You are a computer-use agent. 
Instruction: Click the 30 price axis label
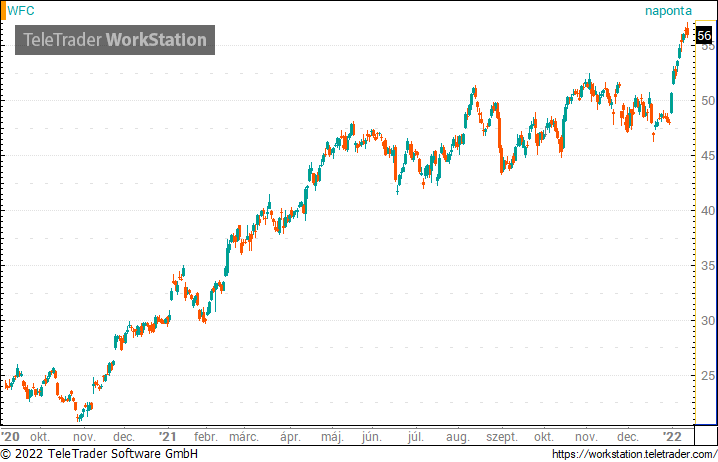pos(708,321)
